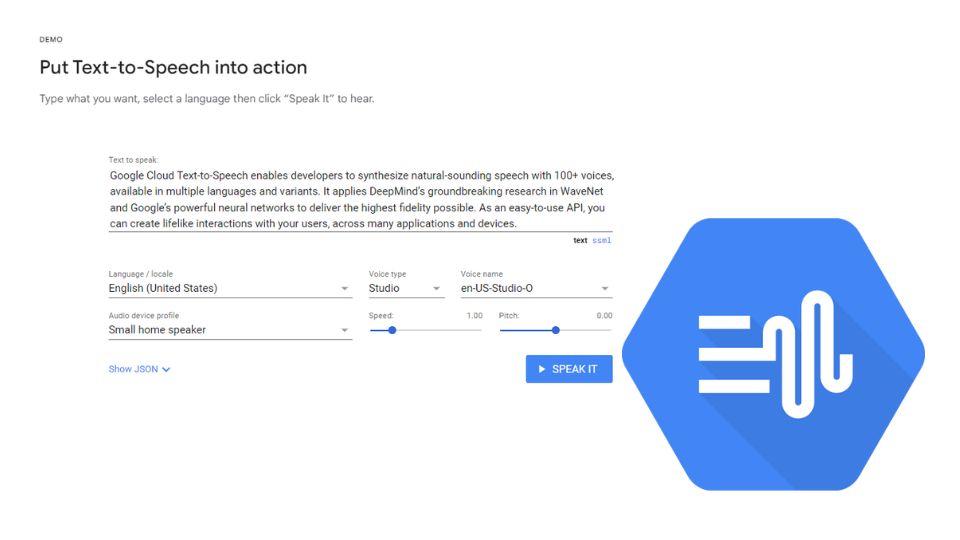This screenshot has width=960, height=540.
Task: Click the Speed slider handle
Action: (392, 330)
